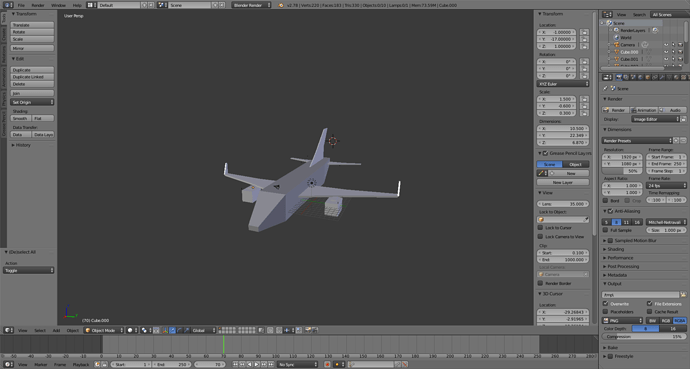
Task: Click the timeline record auto-keyframe button
Action: [327, 365]
